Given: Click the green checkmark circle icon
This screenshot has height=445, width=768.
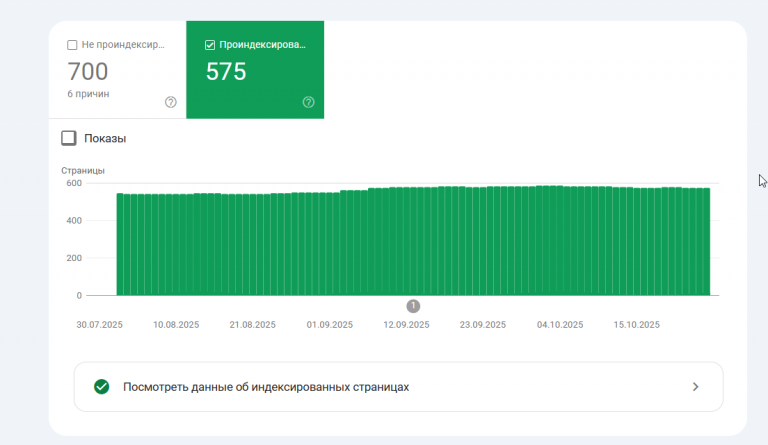Looking at the screenshot, I should tap(101, 387).
